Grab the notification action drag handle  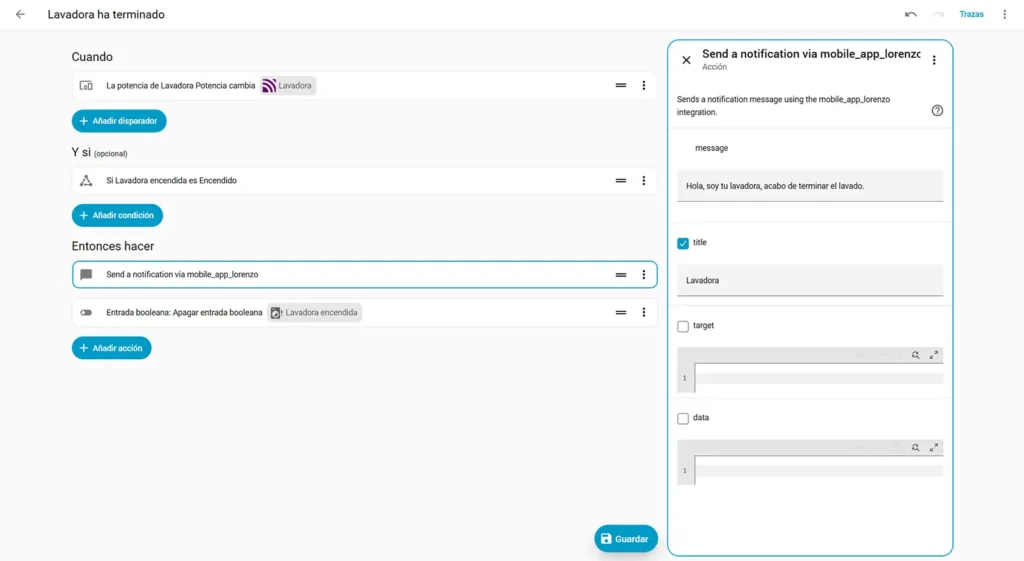point(620,275)
